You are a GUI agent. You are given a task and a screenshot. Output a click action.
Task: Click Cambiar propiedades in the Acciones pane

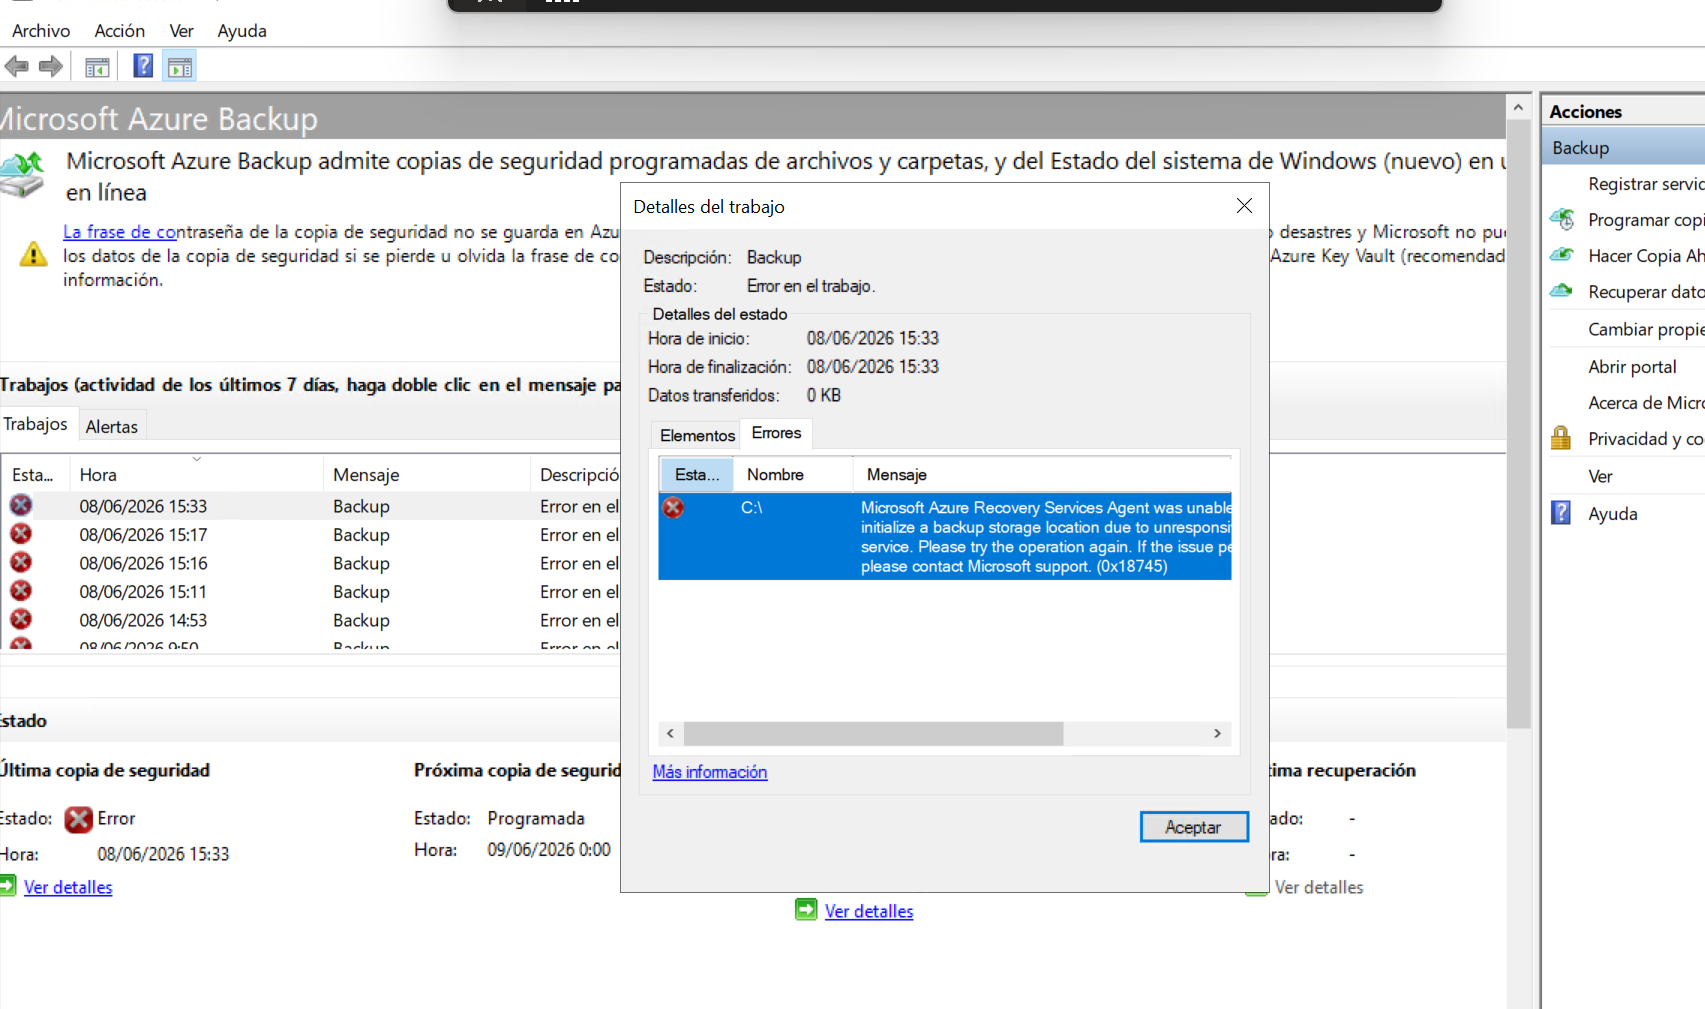1645,329
